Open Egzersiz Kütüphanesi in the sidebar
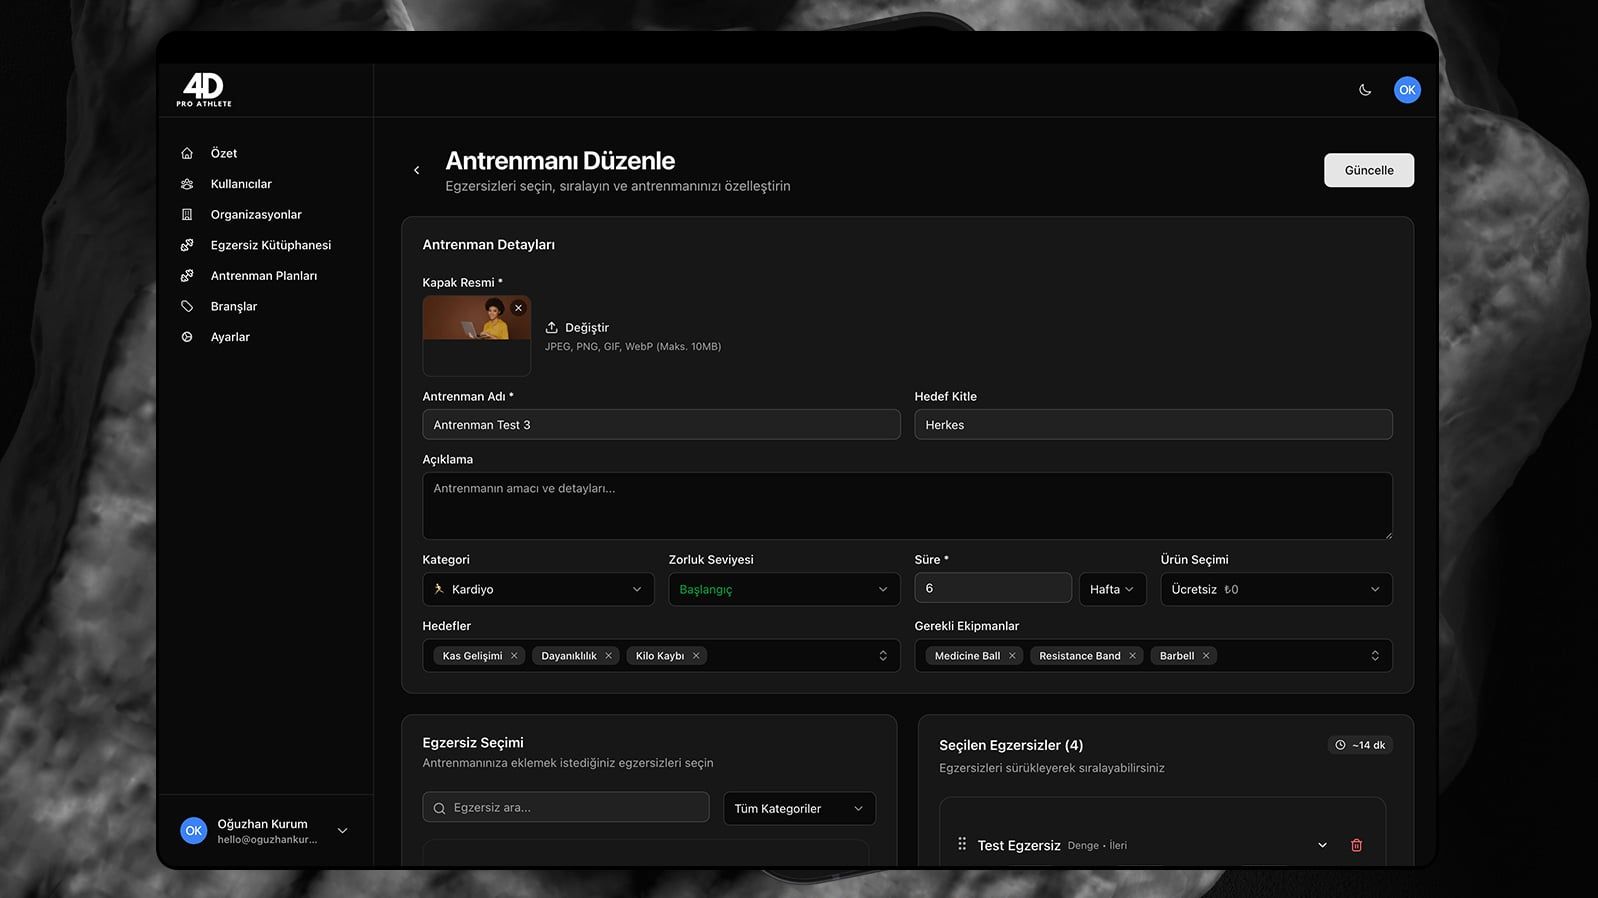Screen dimensions: 1598x898 [270, 245]
